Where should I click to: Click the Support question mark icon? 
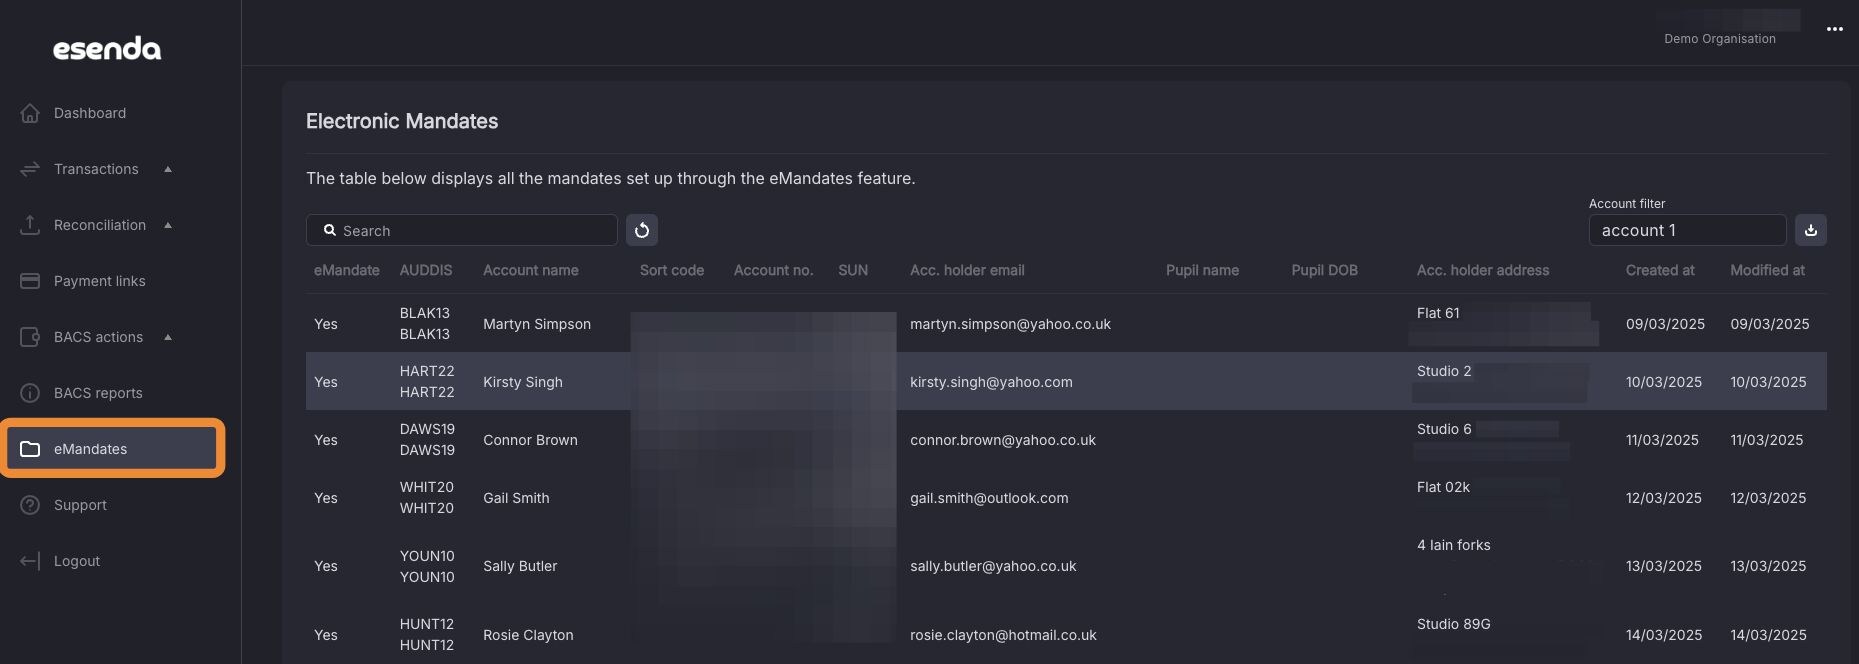click(x=30, y=505)
